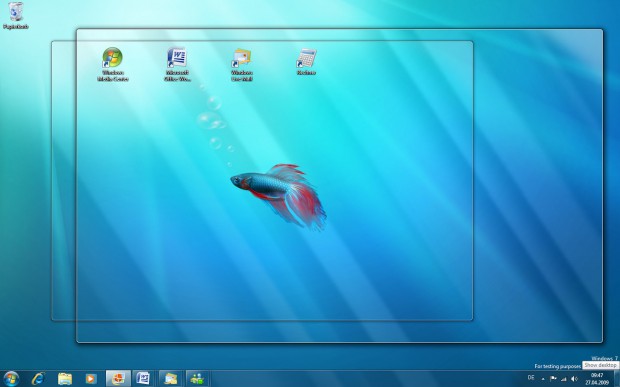Launch Windows Media Player from taskbar
The image size is (620, 387).
(x=91, y=379)
